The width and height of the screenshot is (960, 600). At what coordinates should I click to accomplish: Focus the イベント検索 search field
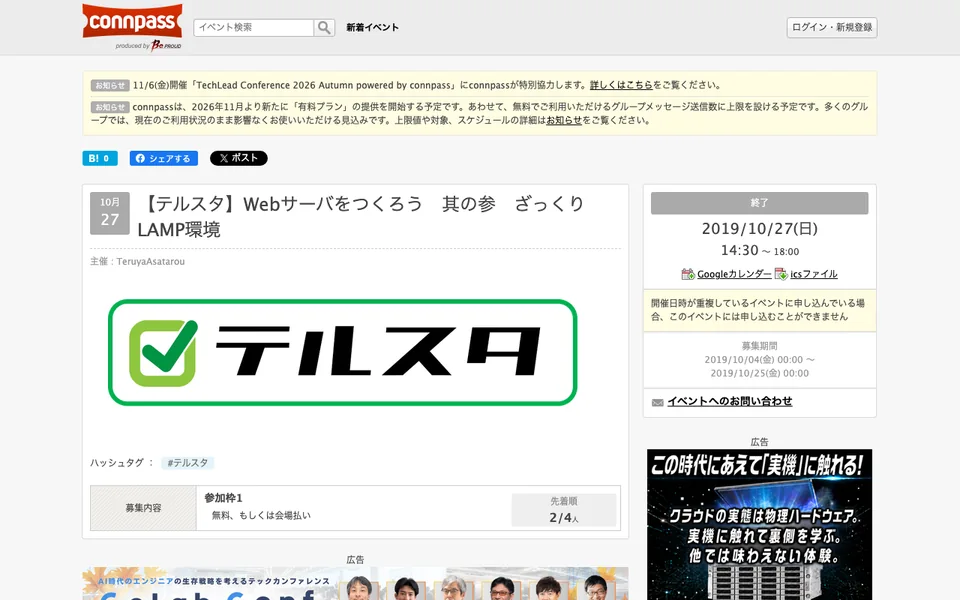(253, 28)
